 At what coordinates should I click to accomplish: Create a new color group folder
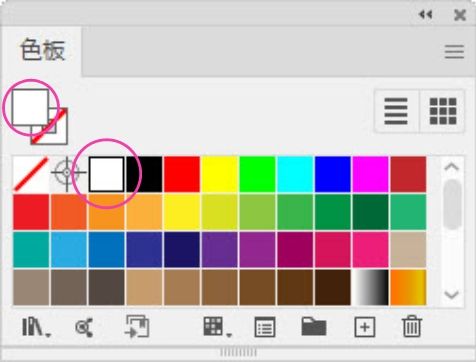(313, 326)
